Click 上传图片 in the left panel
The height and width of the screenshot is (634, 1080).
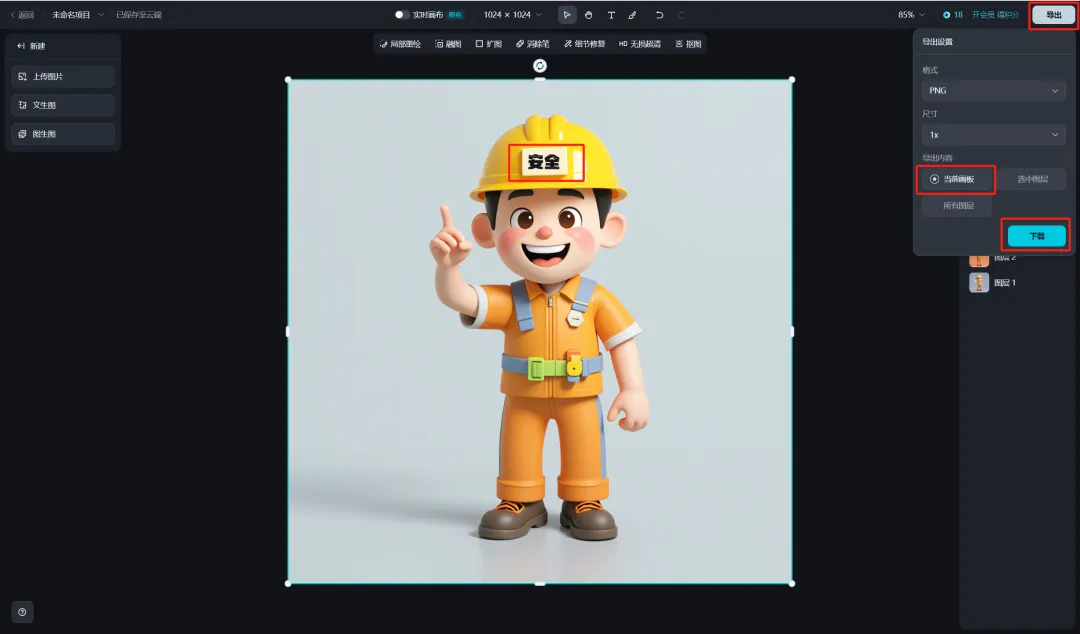[x=62, y=77]
